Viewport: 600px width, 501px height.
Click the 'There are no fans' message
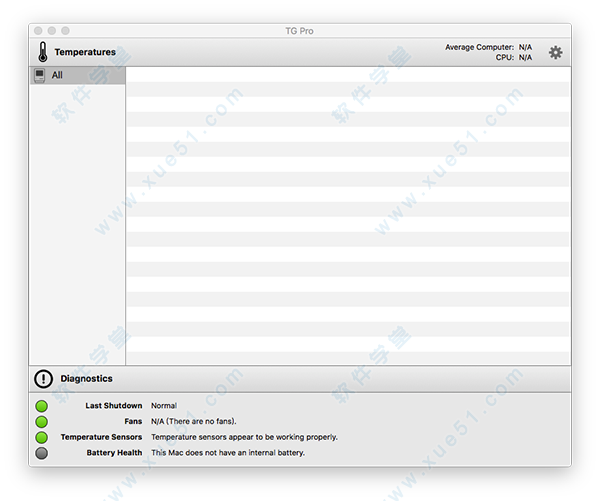coord(194,421)
